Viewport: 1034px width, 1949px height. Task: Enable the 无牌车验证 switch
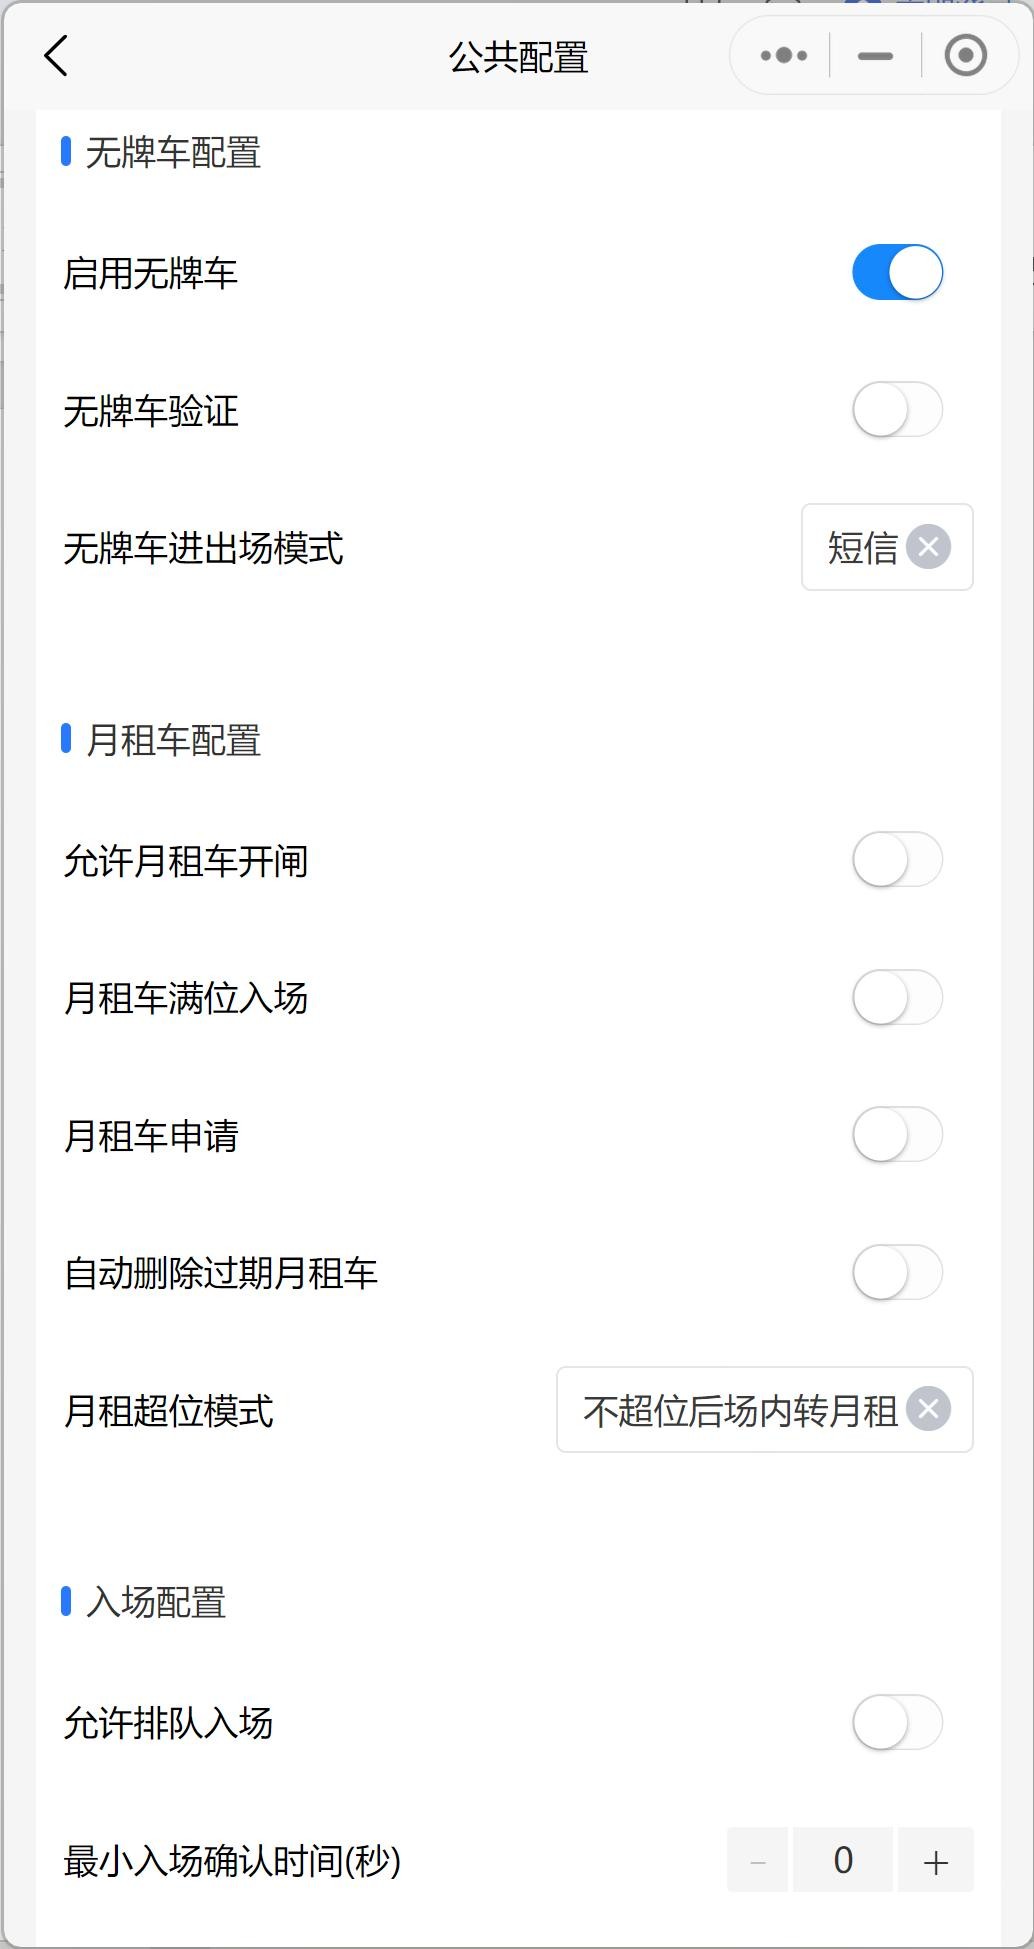[897, 409]
